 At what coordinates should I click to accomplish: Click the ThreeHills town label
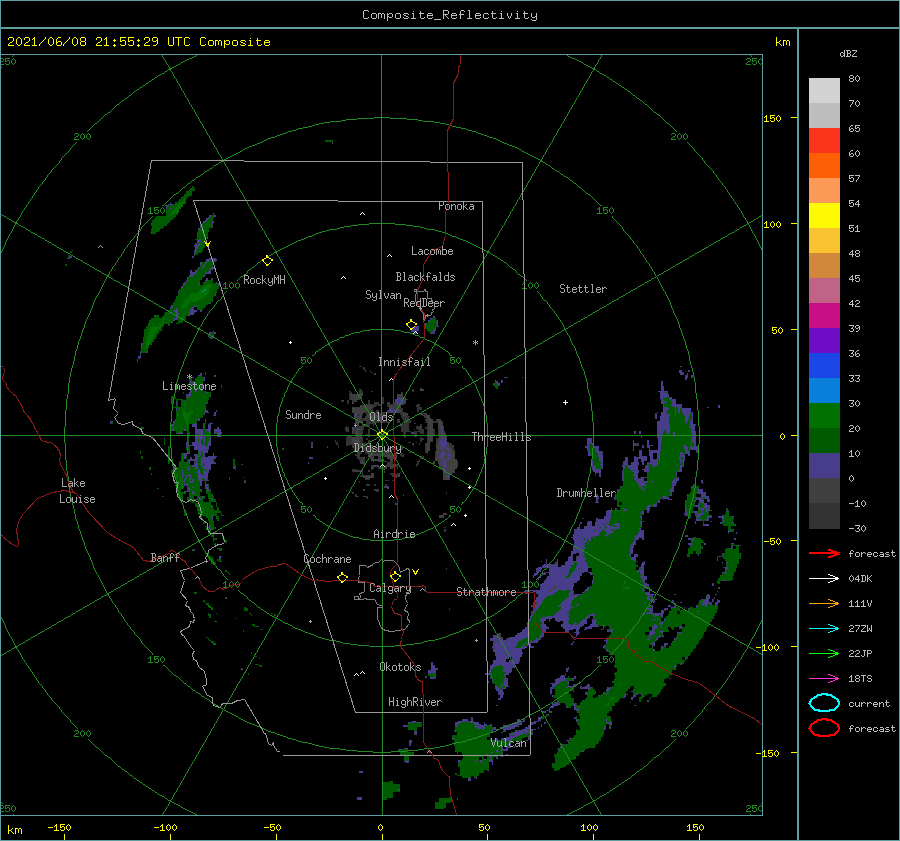(x=501, y=437)
